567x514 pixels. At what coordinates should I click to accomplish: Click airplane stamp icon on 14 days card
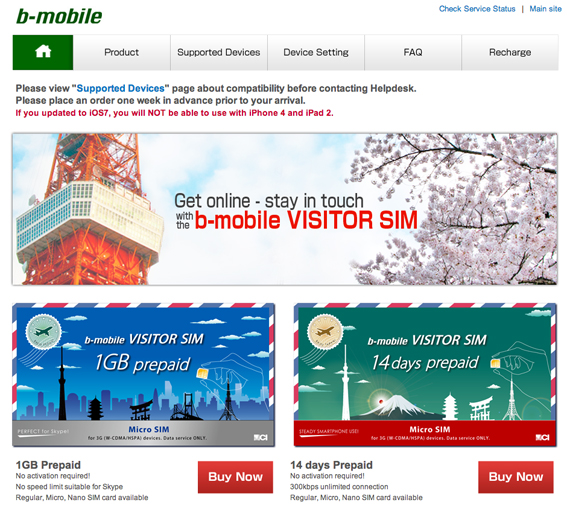point(325,331)
